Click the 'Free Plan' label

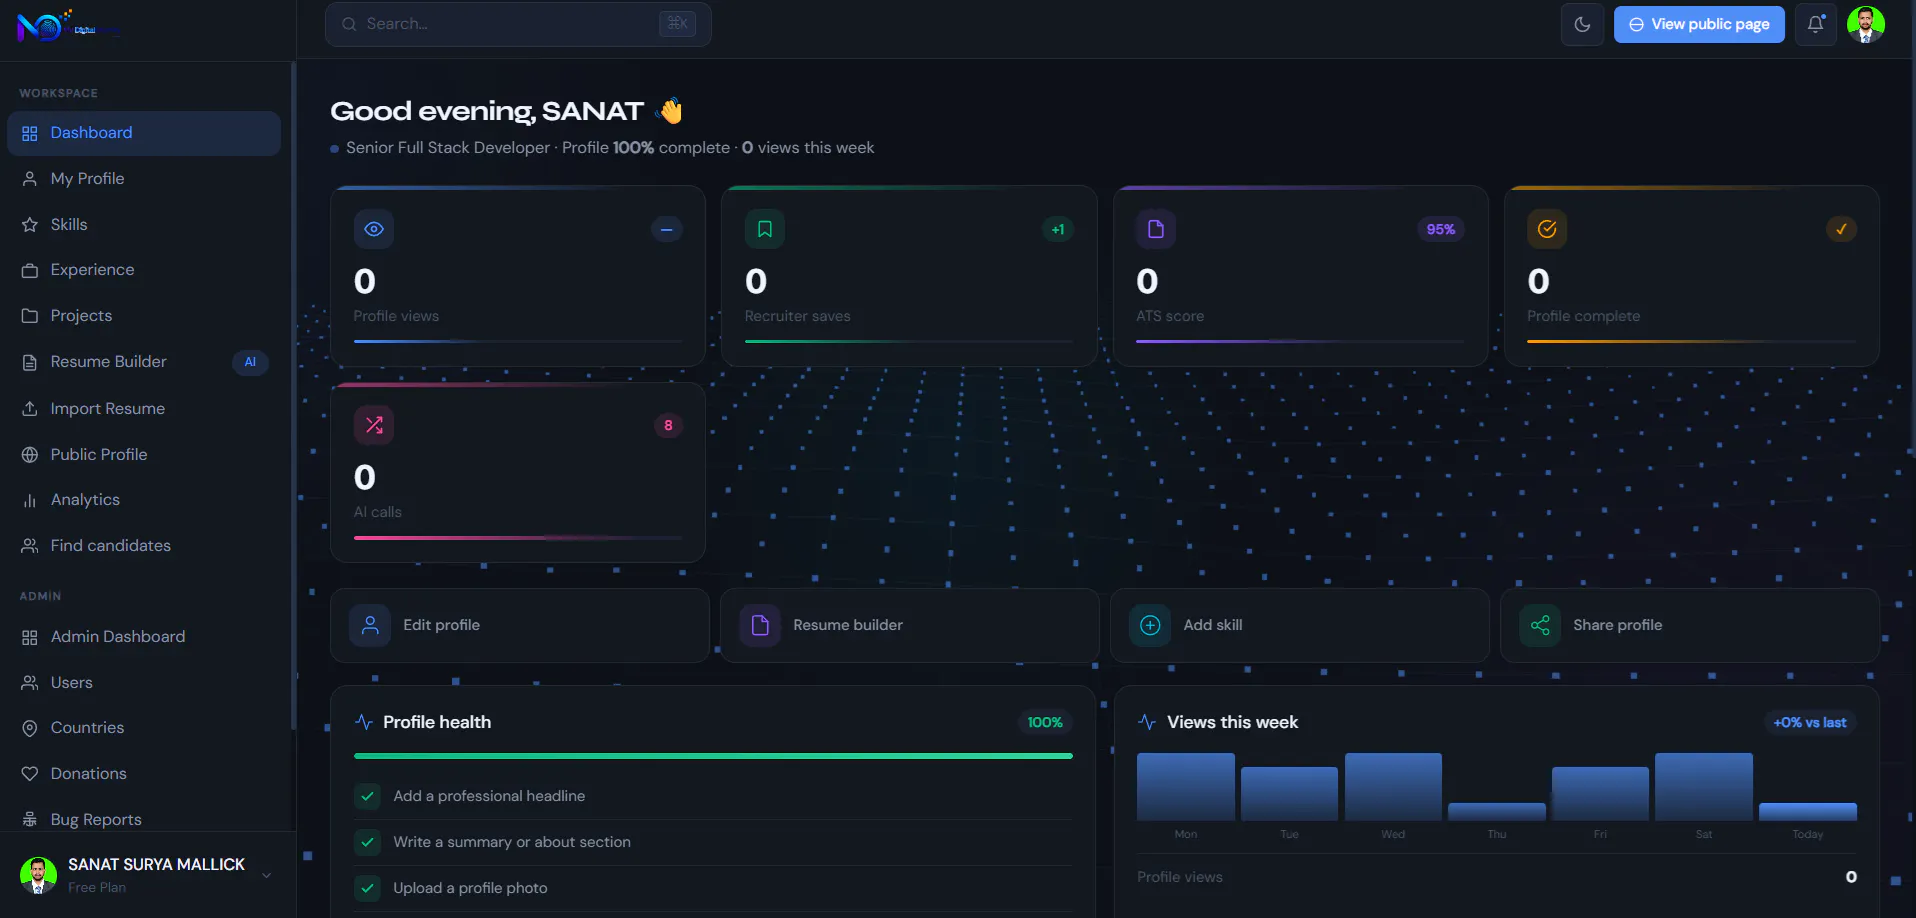pos(97,888)
